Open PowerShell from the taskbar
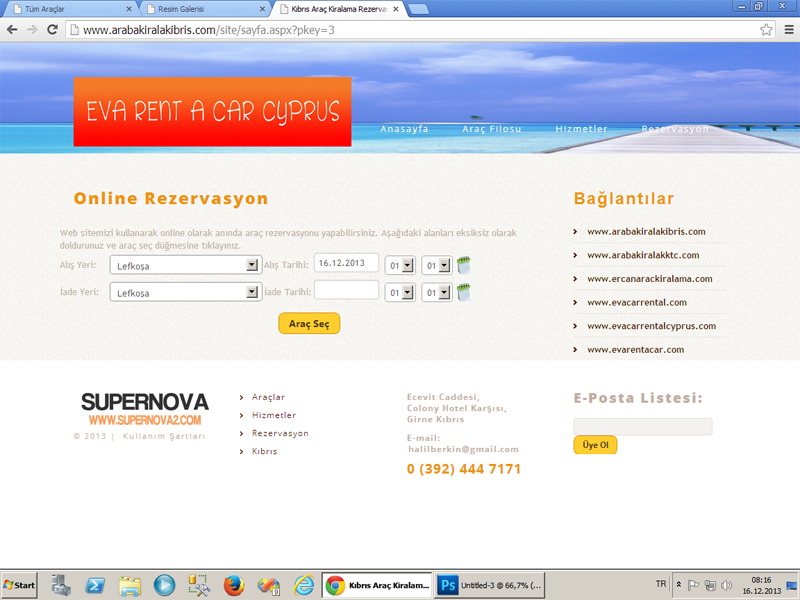 tap(95, 585)
